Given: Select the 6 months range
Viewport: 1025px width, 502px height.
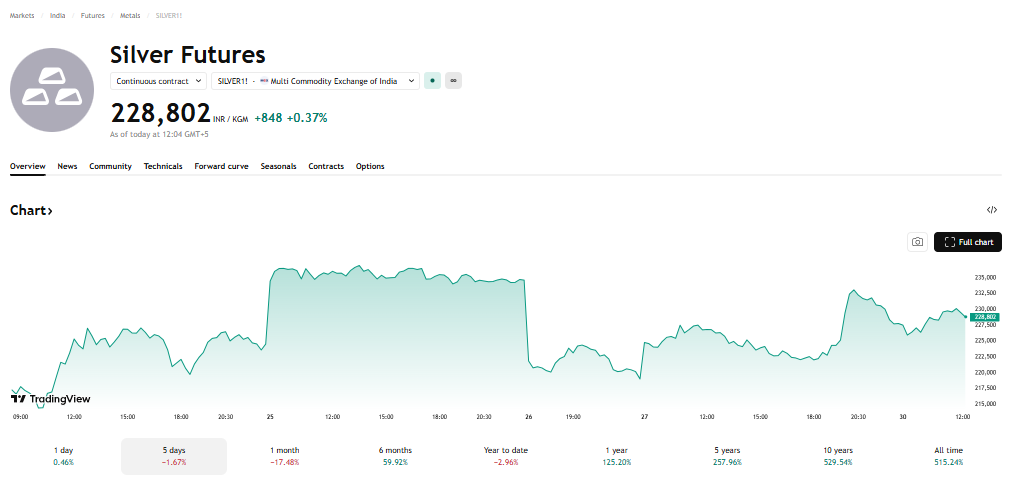Looking at the screenshot, I should click(395, 456).
